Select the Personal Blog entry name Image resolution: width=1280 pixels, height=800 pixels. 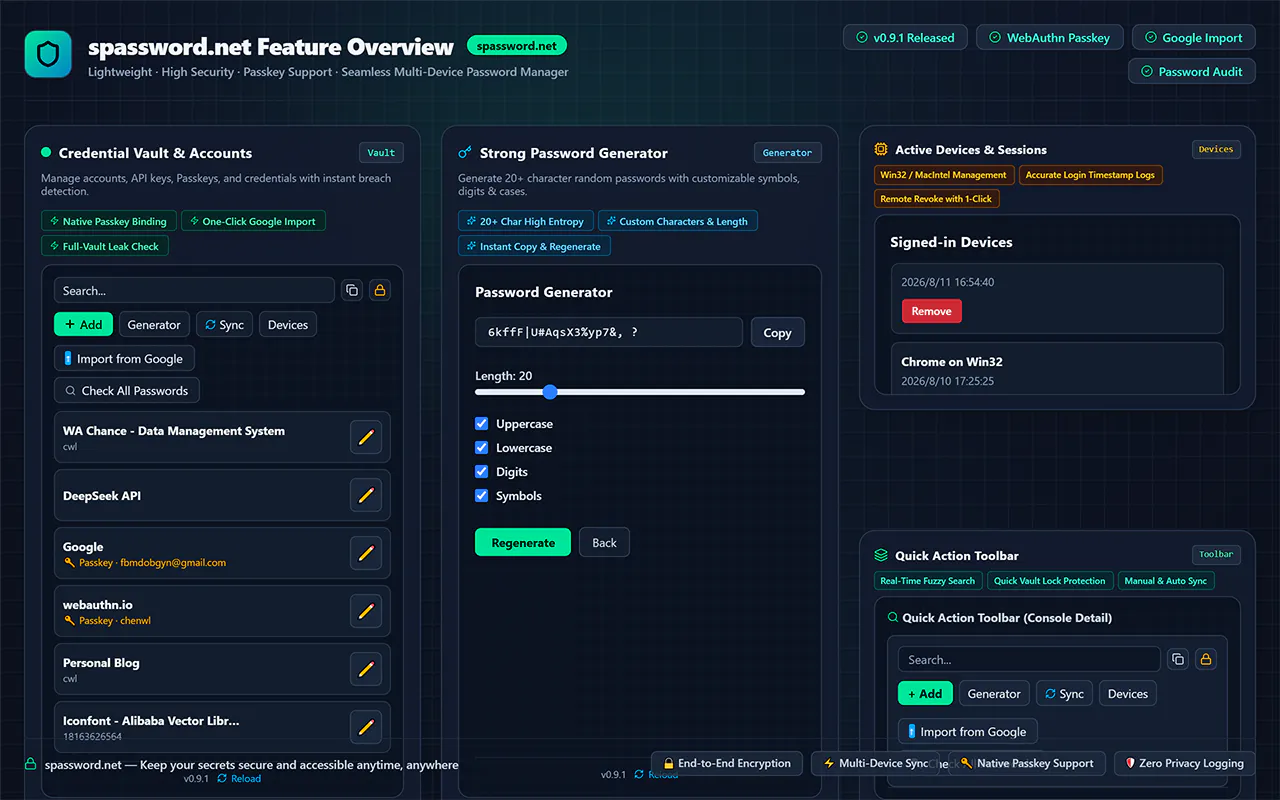coord(101,663)
